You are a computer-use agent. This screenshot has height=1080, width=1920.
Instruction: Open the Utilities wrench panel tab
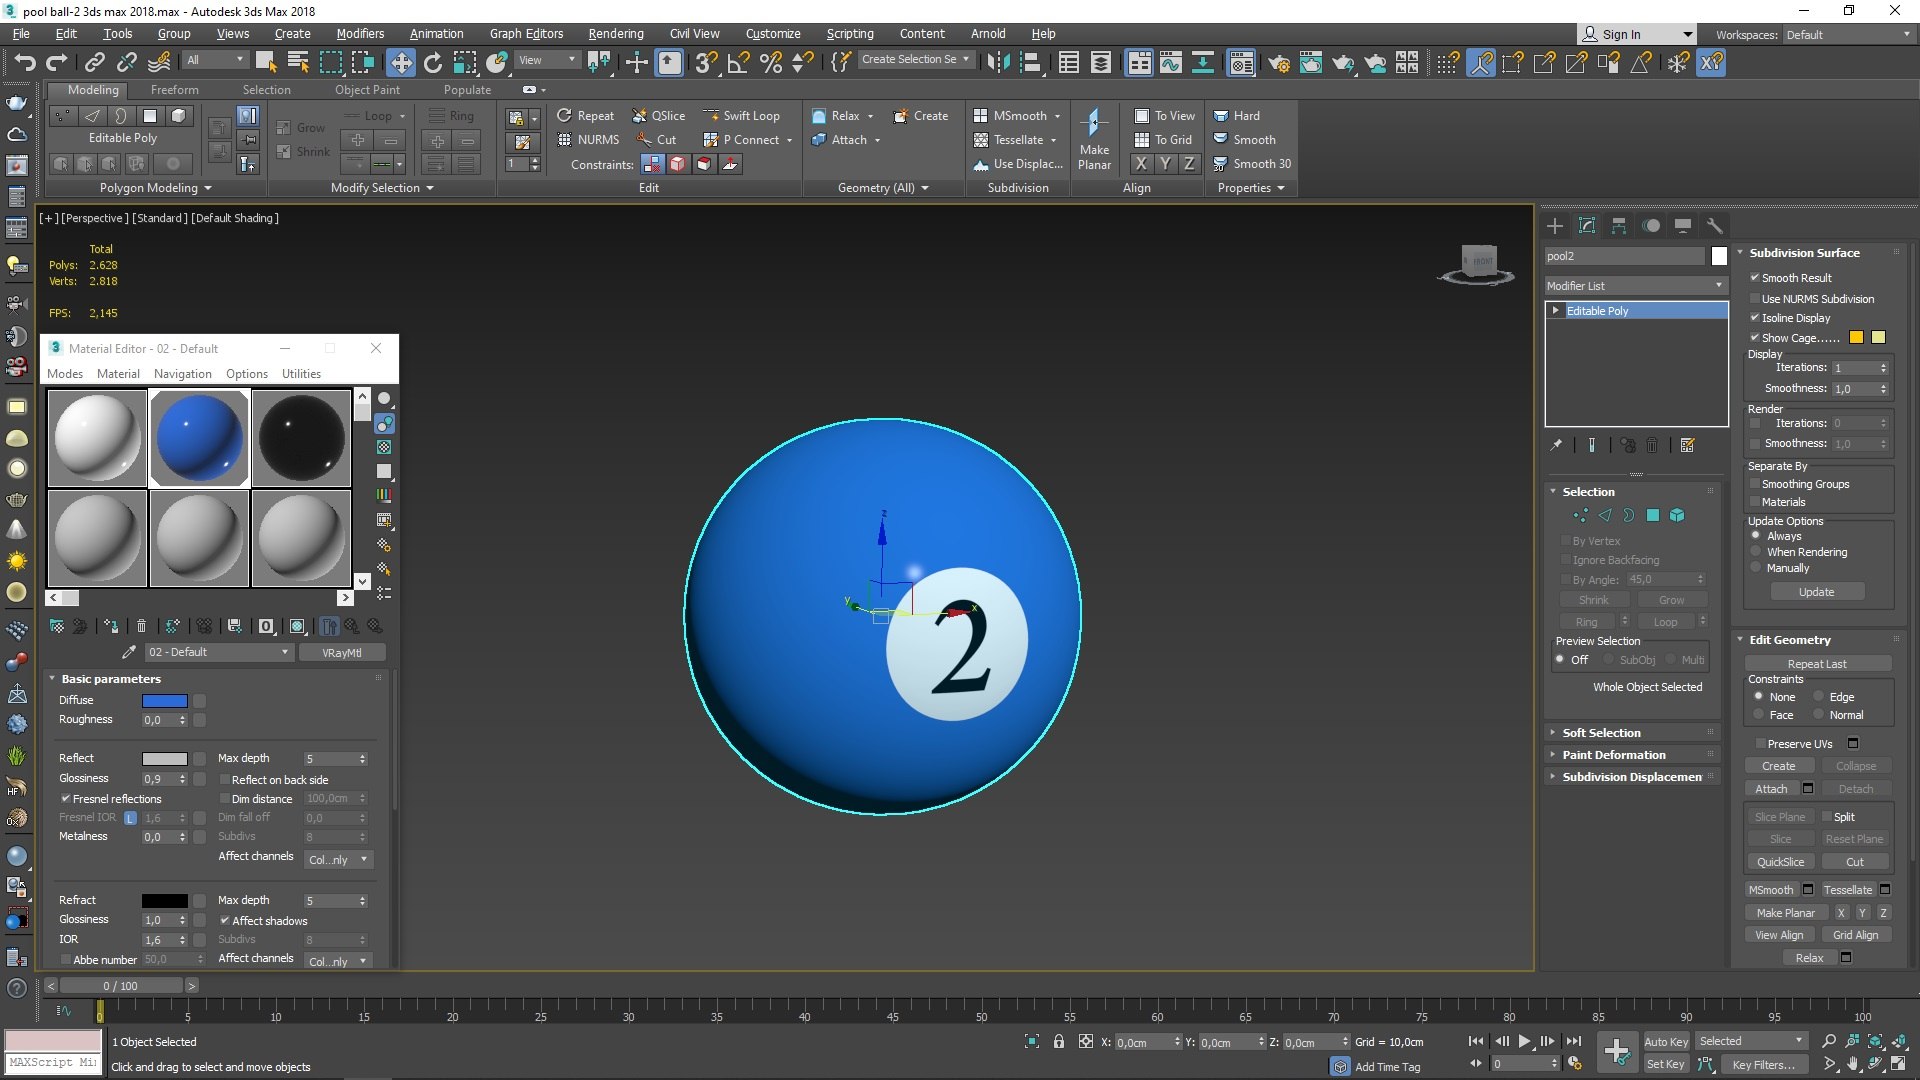coord(1714,226)
